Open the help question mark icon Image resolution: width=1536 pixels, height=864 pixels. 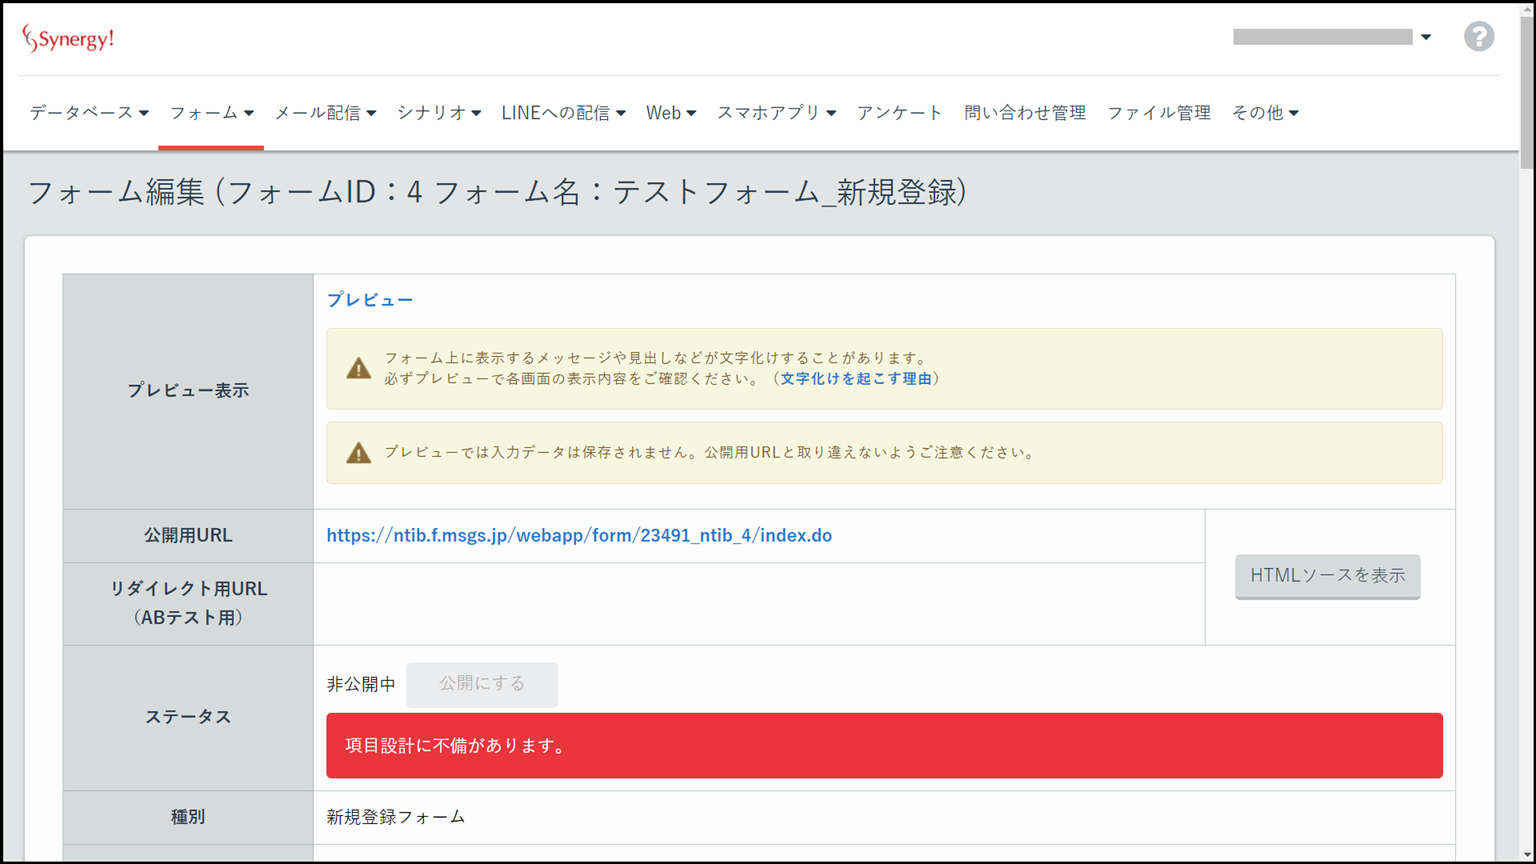1478,37
